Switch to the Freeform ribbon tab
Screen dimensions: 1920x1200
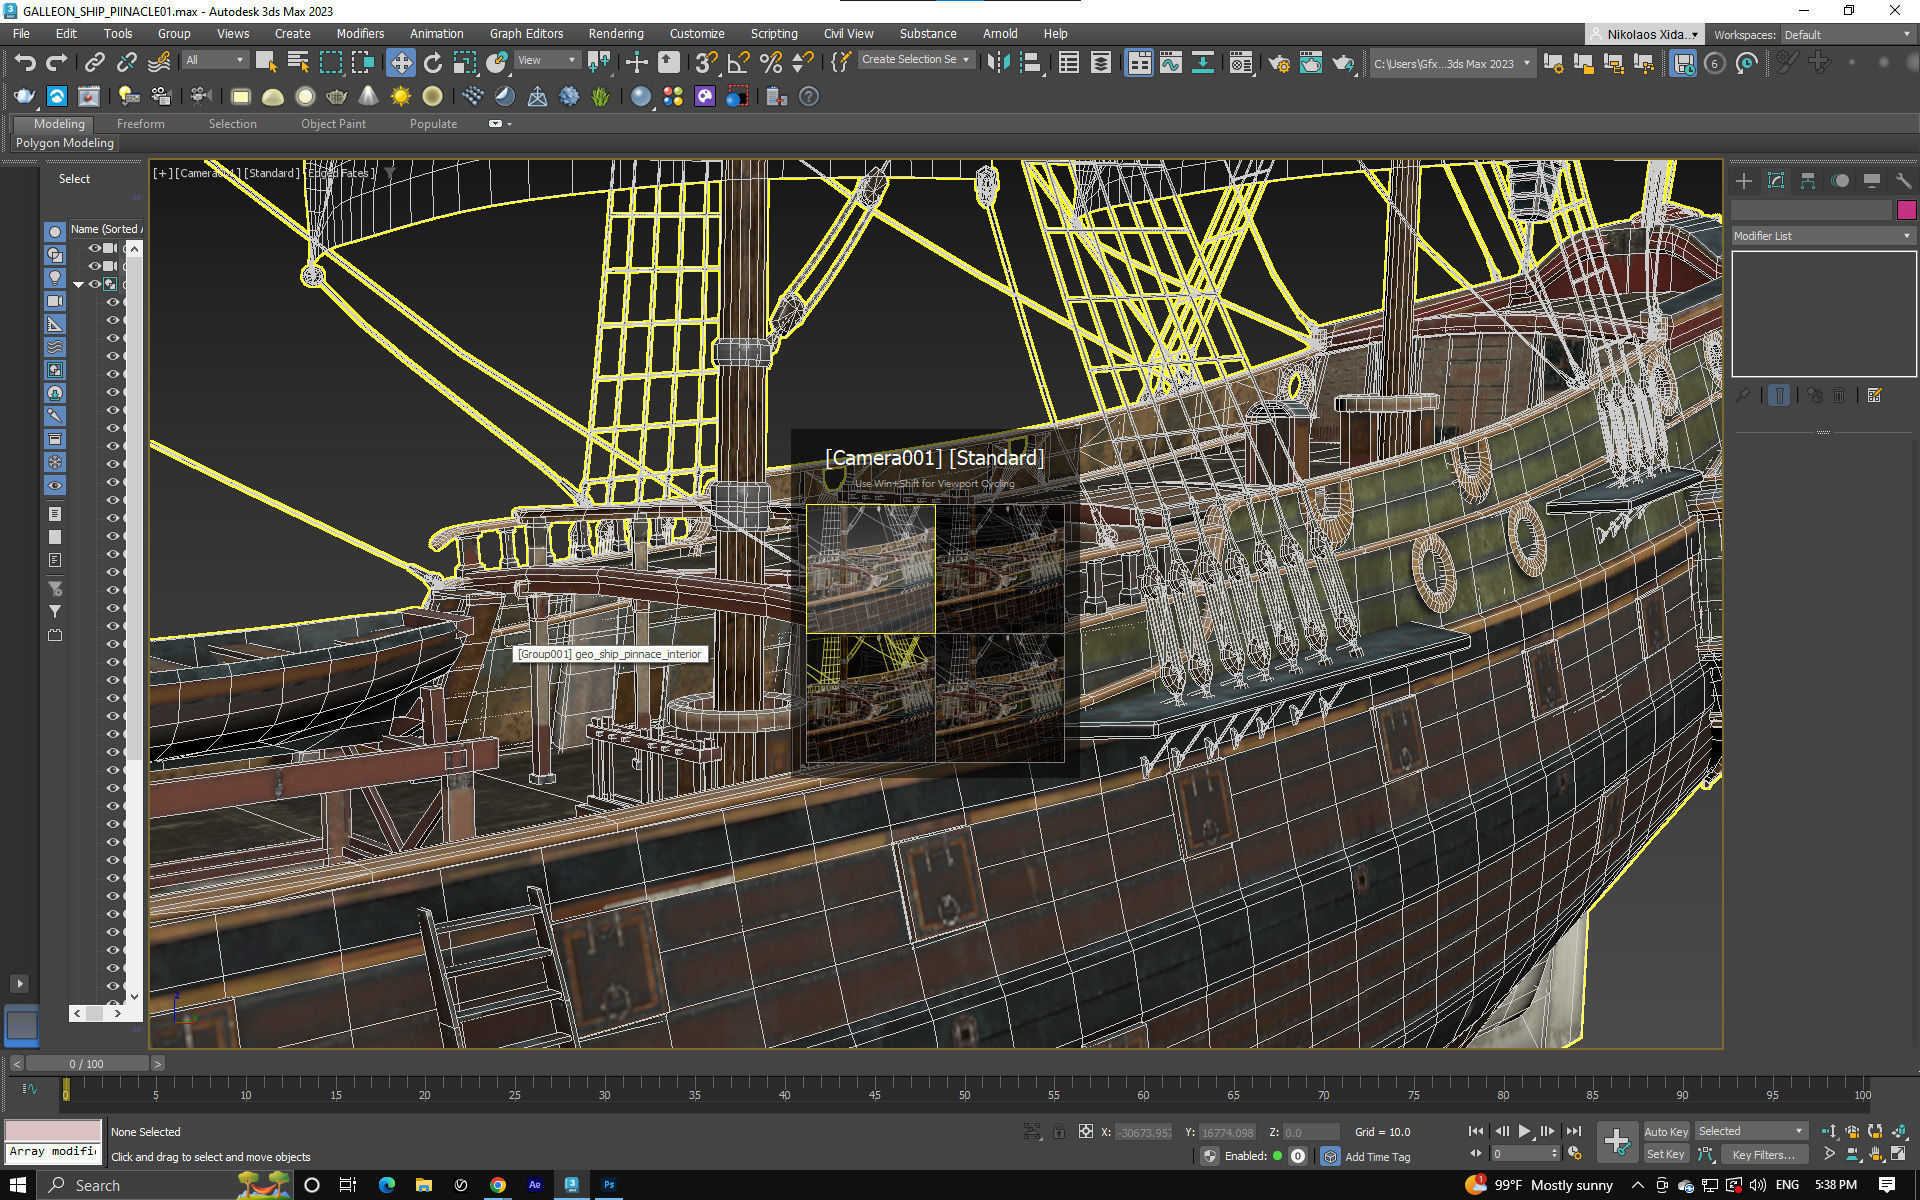pos(140,124)
